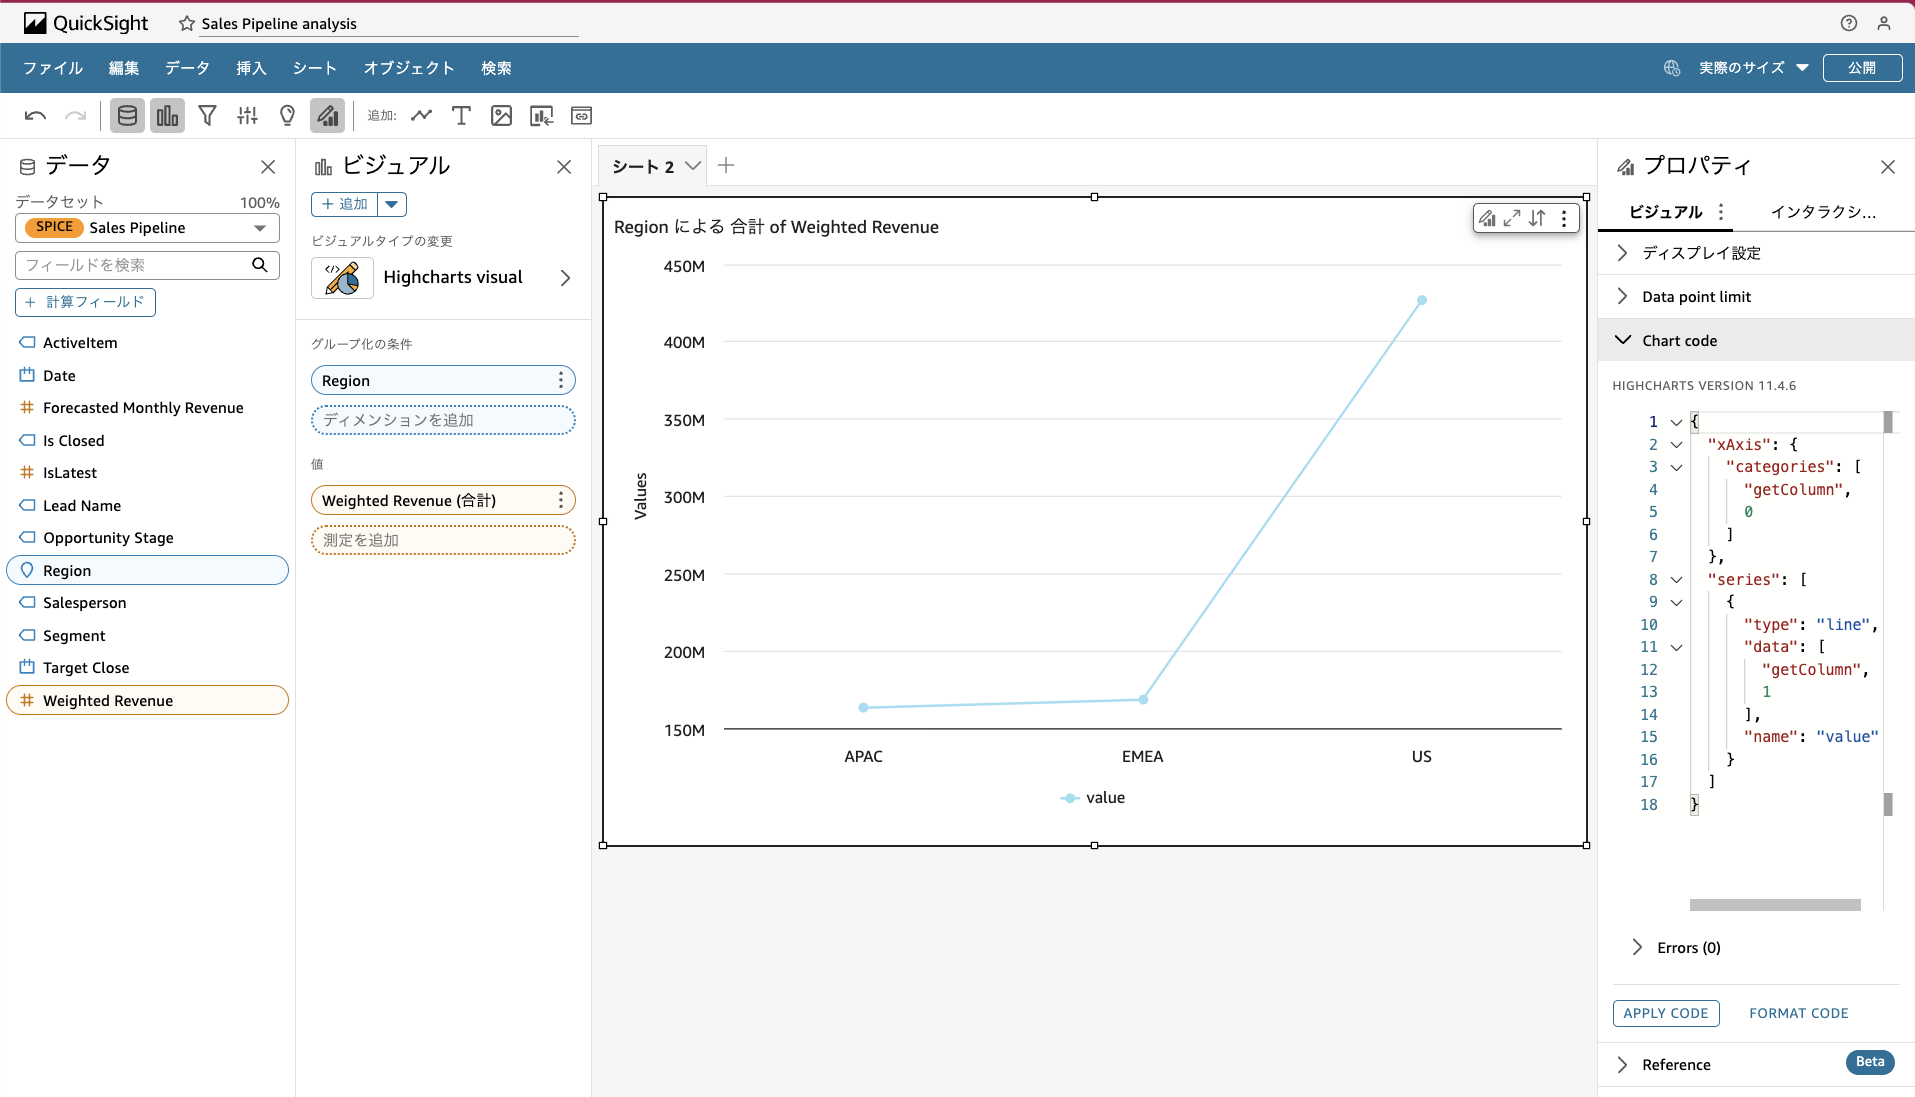
Task: Open the filter funnel tool
Action: point(207,116)
